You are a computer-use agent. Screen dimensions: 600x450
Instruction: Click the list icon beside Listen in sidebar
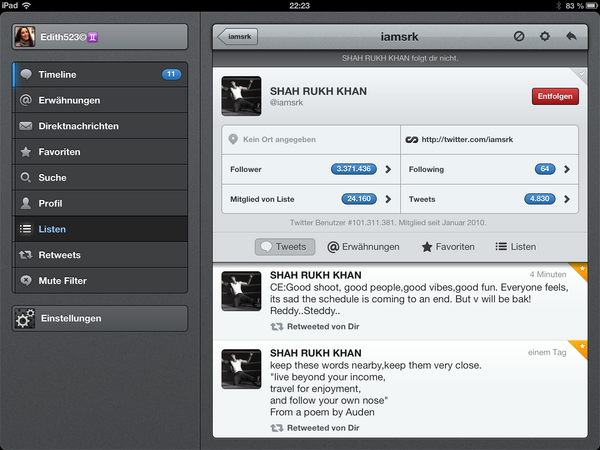26,229
